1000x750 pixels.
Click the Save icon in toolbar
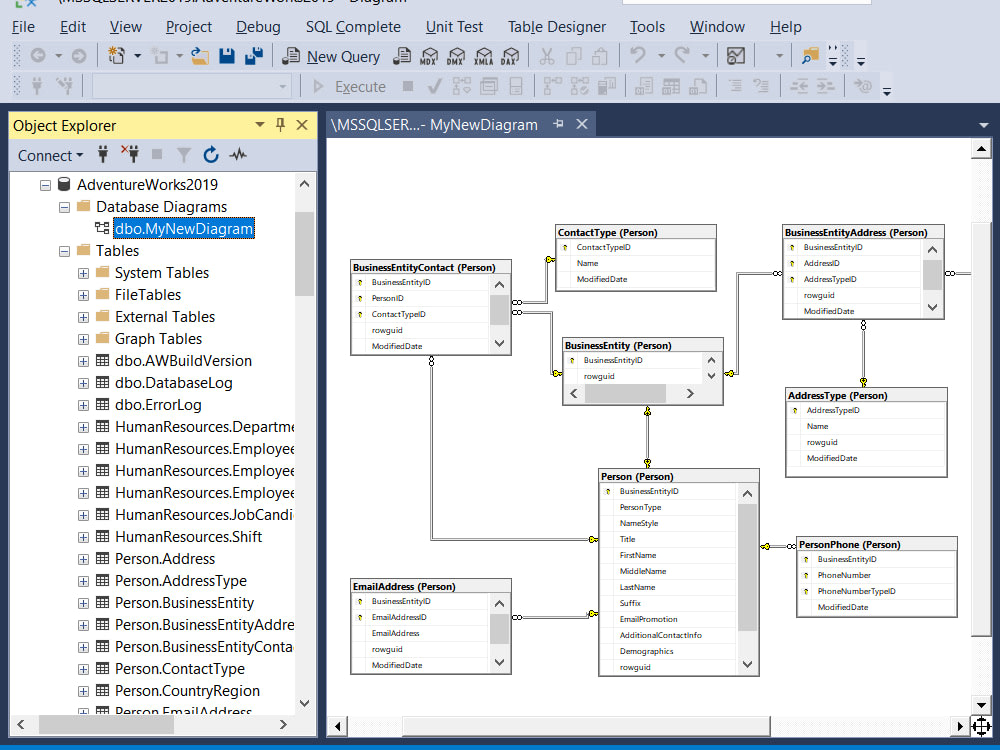226,57
